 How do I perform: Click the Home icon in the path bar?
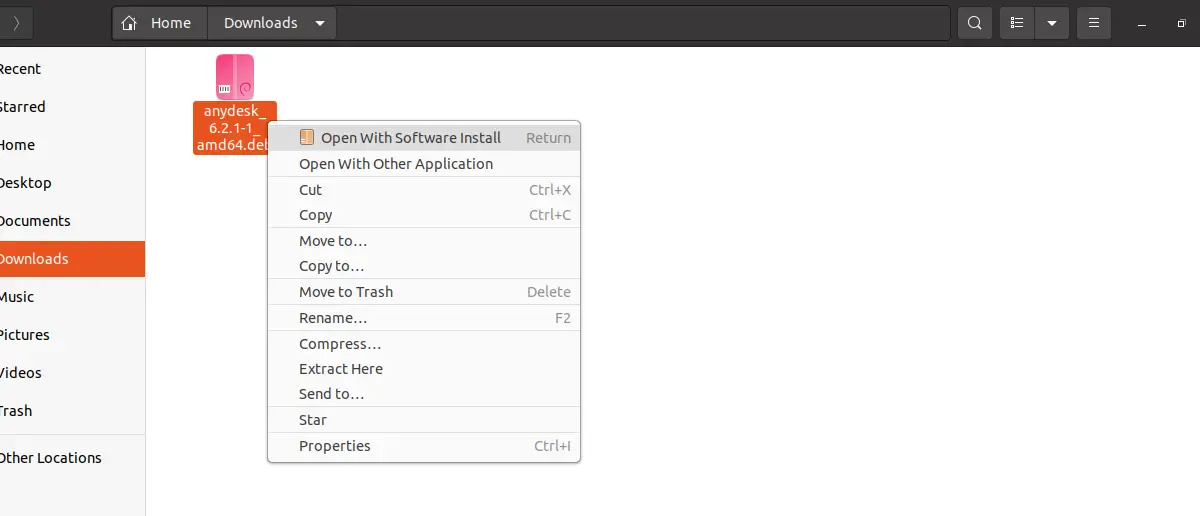[x=129, y=22]
